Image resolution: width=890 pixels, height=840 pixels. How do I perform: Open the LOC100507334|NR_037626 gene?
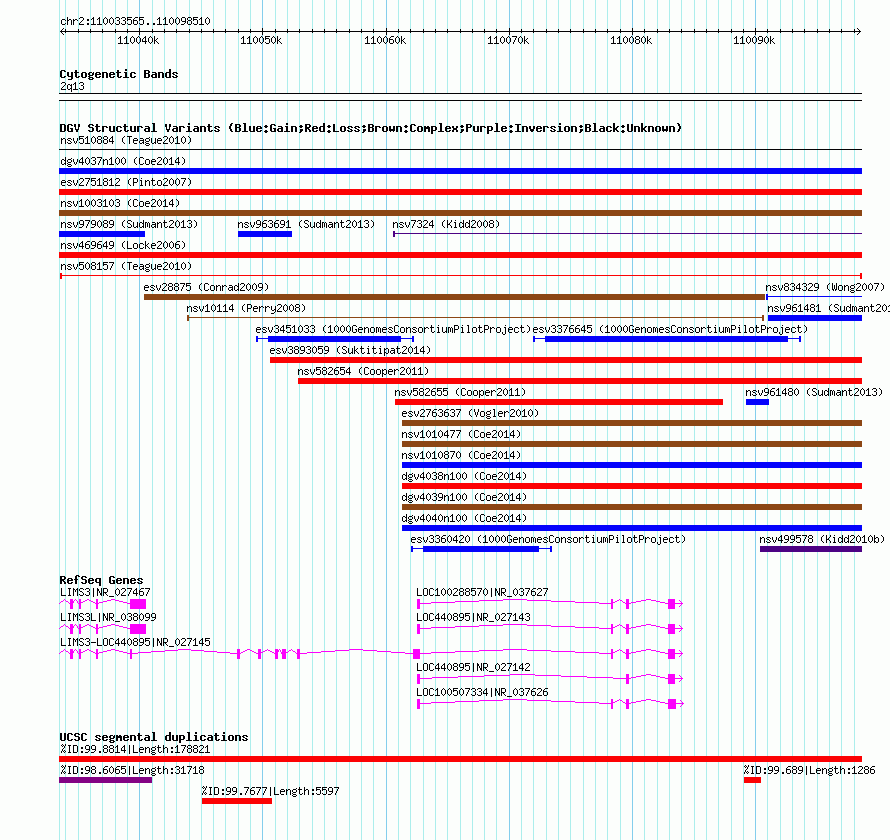pyautogui.click(x=550, y=704)
